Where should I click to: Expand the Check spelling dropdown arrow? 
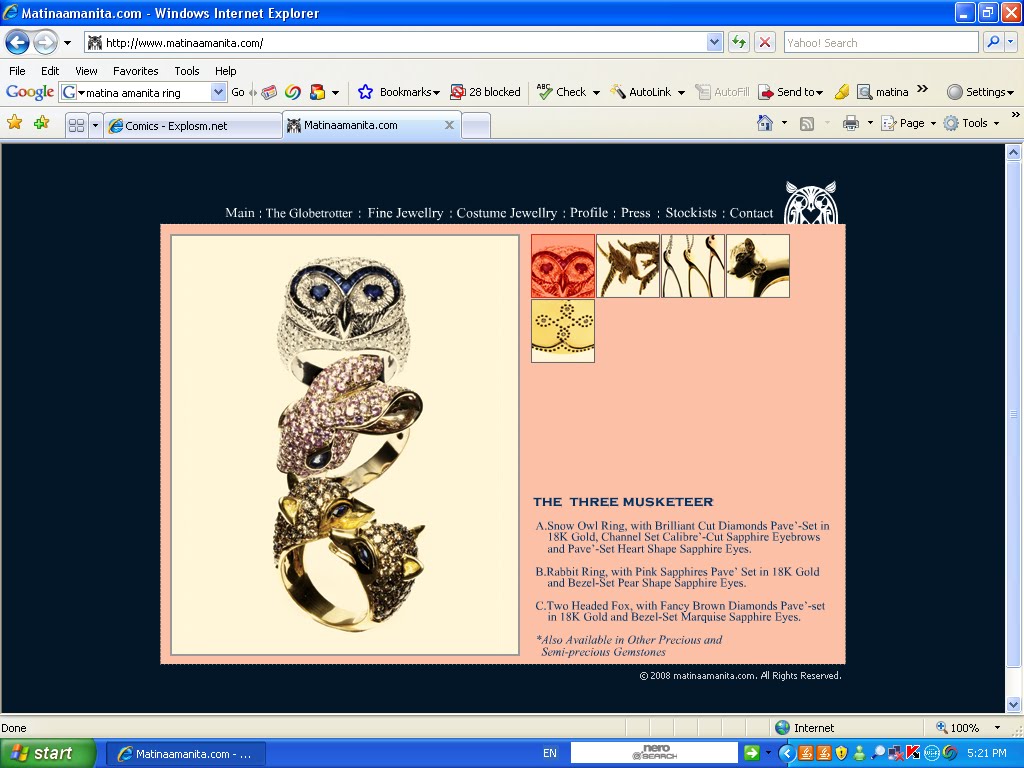pyautogui.click(x=596, y=93)
